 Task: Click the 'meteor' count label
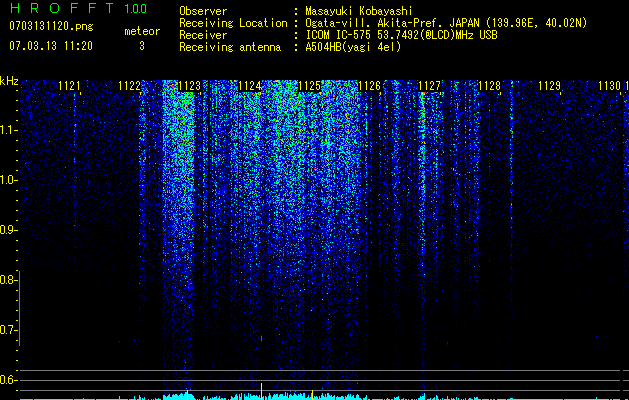point(142,31)
